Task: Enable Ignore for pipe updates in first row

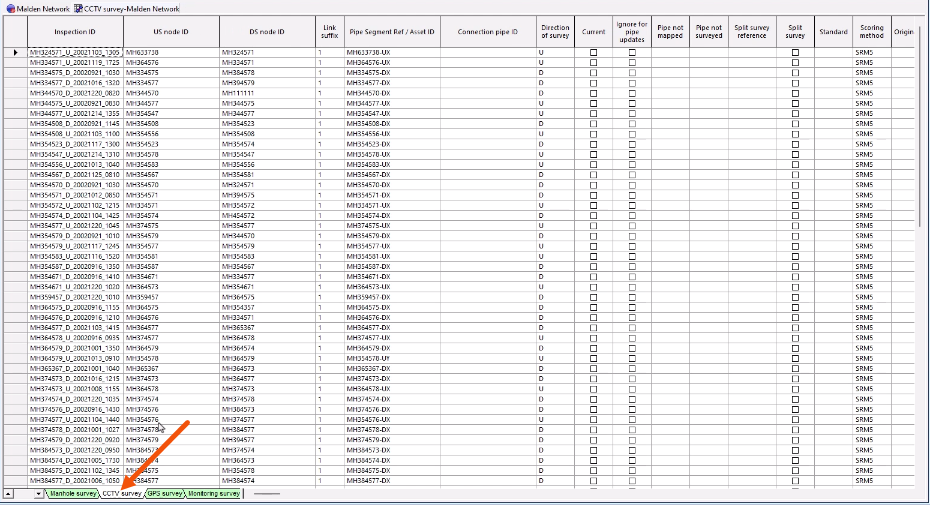Action: [632, 52]
